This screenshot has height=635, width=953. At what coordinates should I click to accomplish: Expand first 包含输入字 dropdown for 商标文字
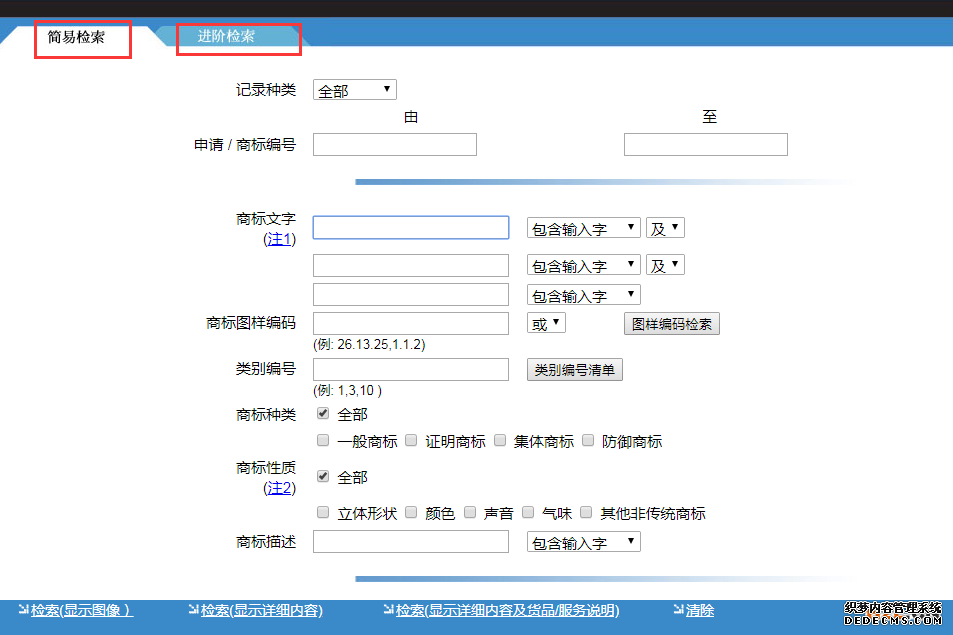(x=583, y=229)
